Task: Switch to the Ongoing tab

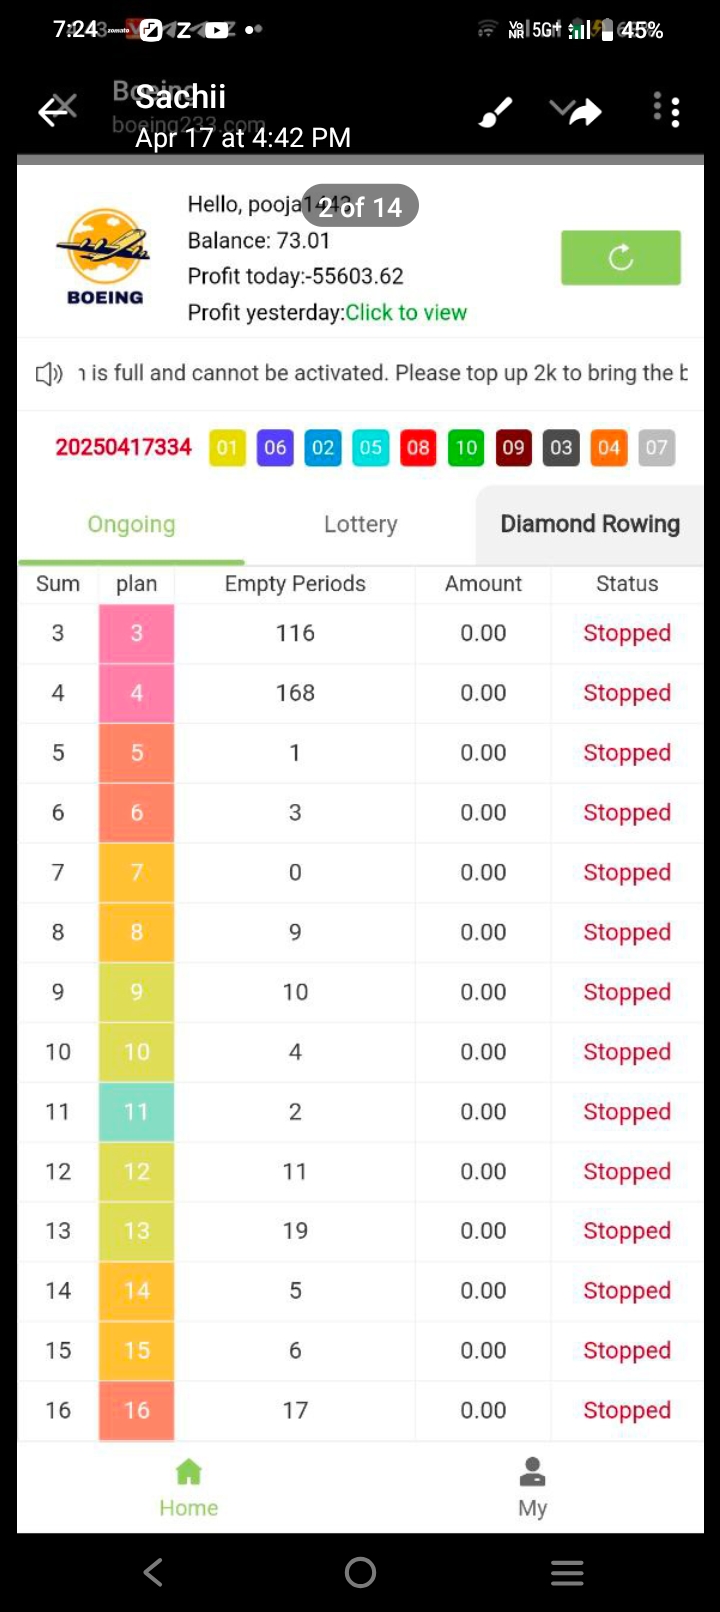Action: 131,525
